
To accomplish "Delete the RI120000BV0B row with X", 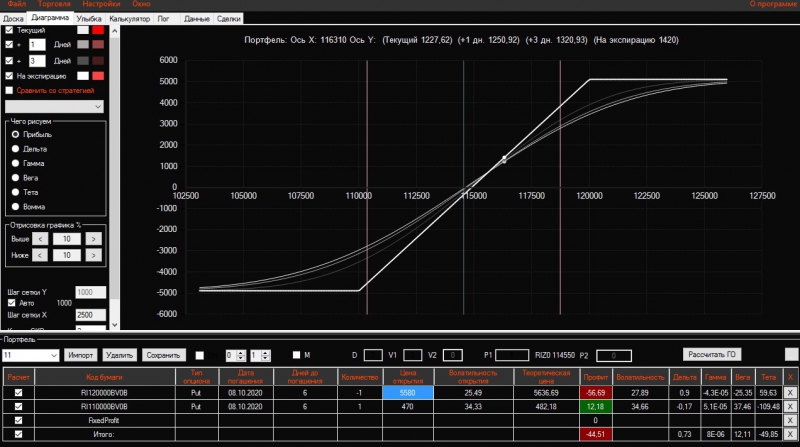I will coord(790,392).
